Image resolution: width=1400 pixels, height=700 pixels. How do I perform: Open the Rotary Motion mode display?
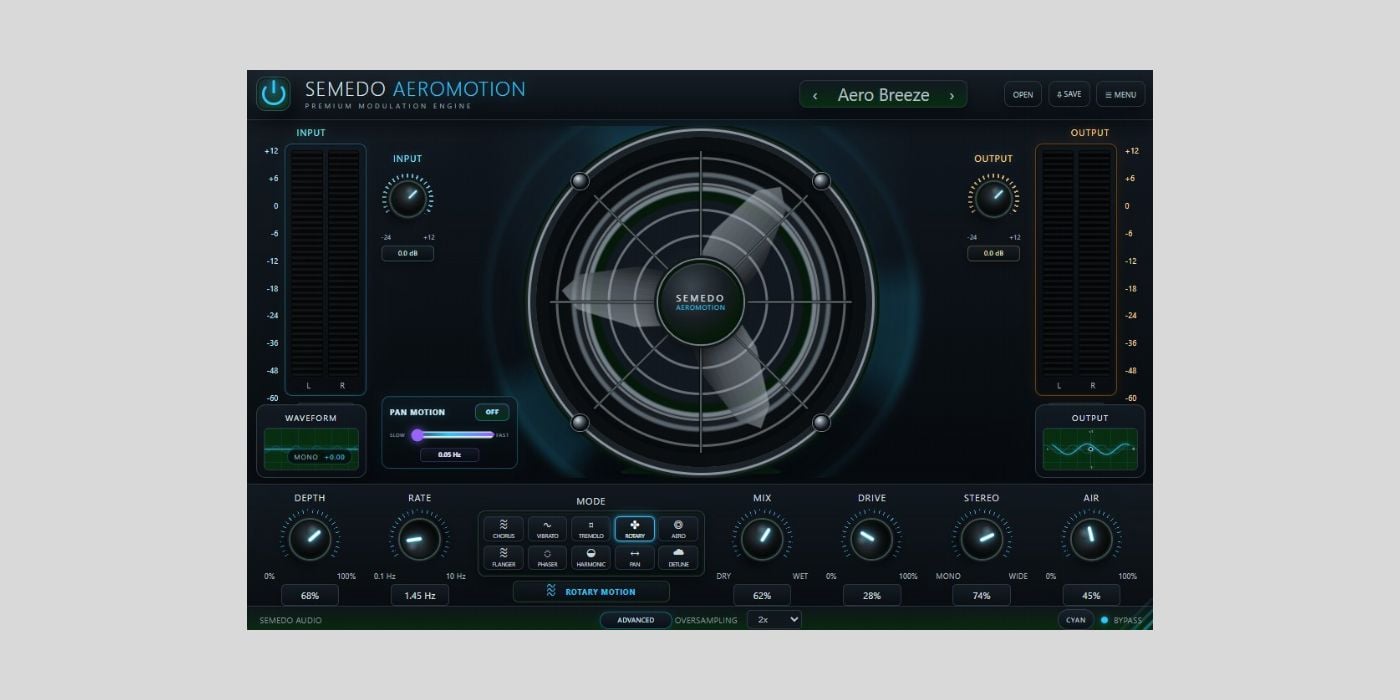click(591, 592)
